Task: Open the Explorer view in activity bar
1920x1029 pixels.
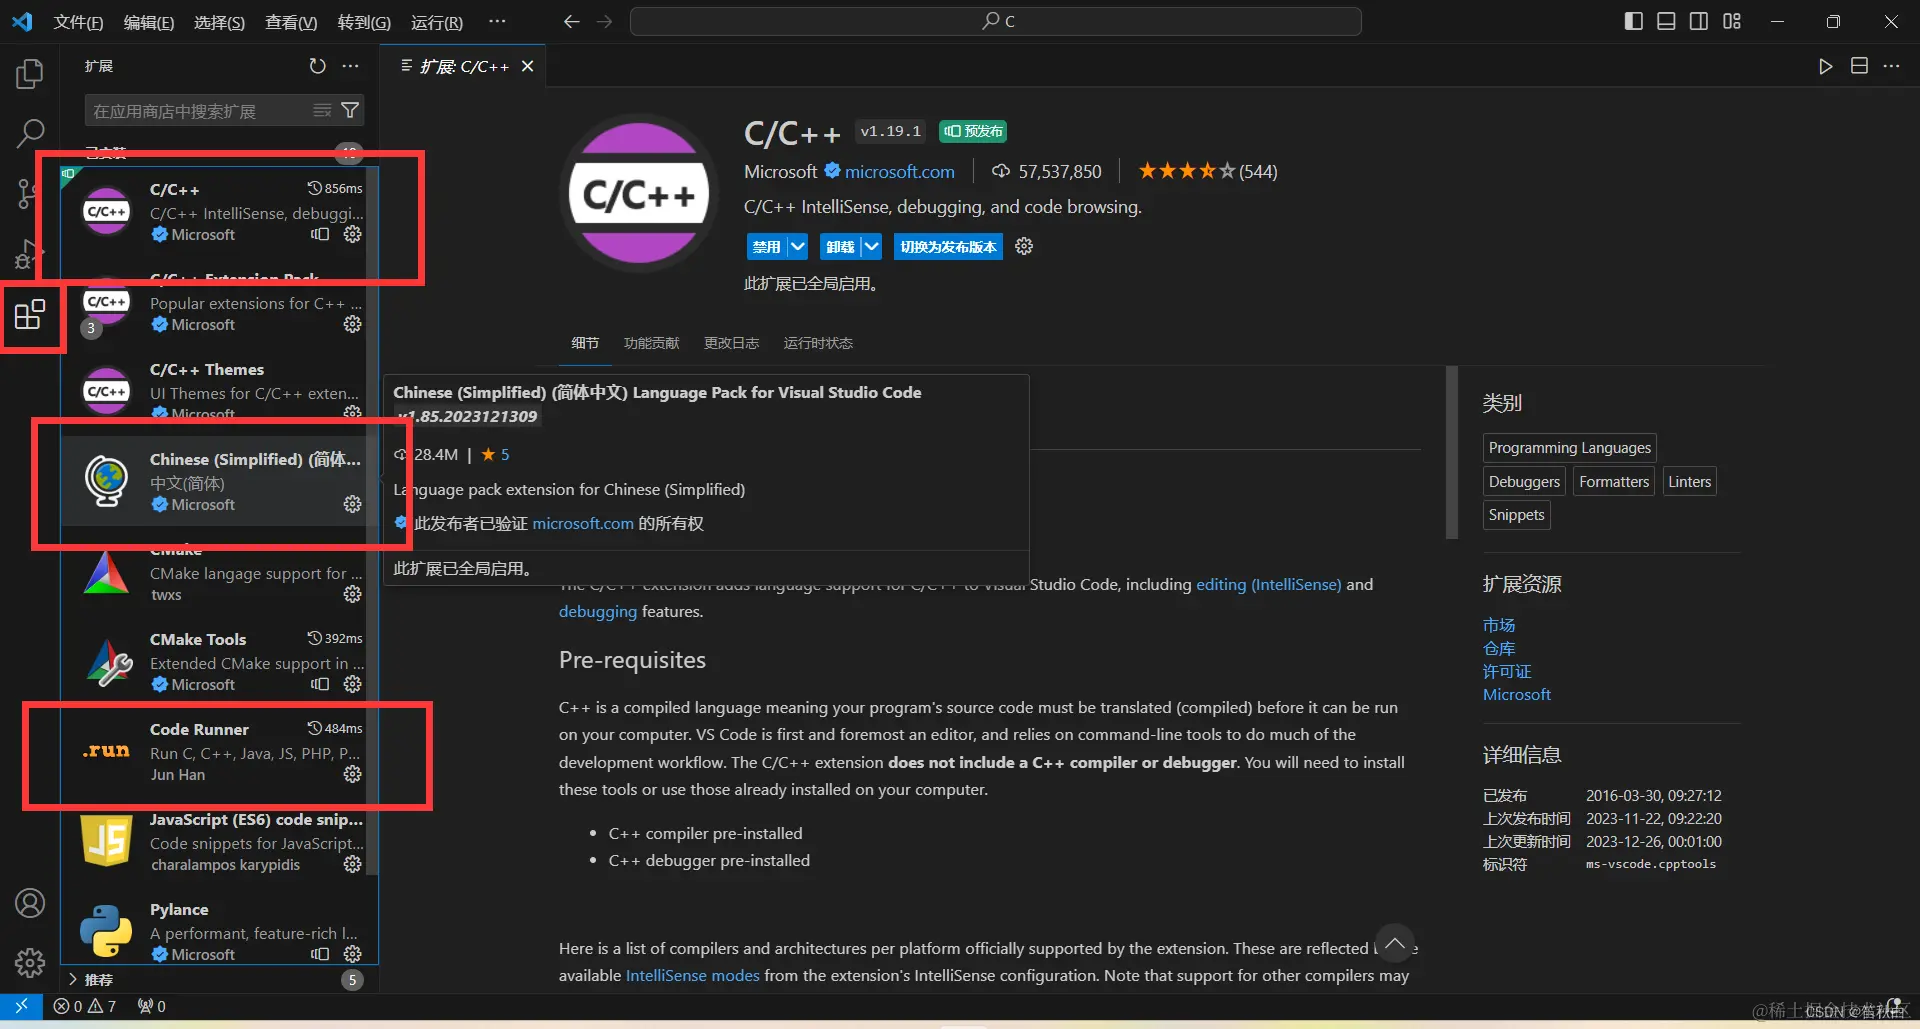Action: pos(30,73)
